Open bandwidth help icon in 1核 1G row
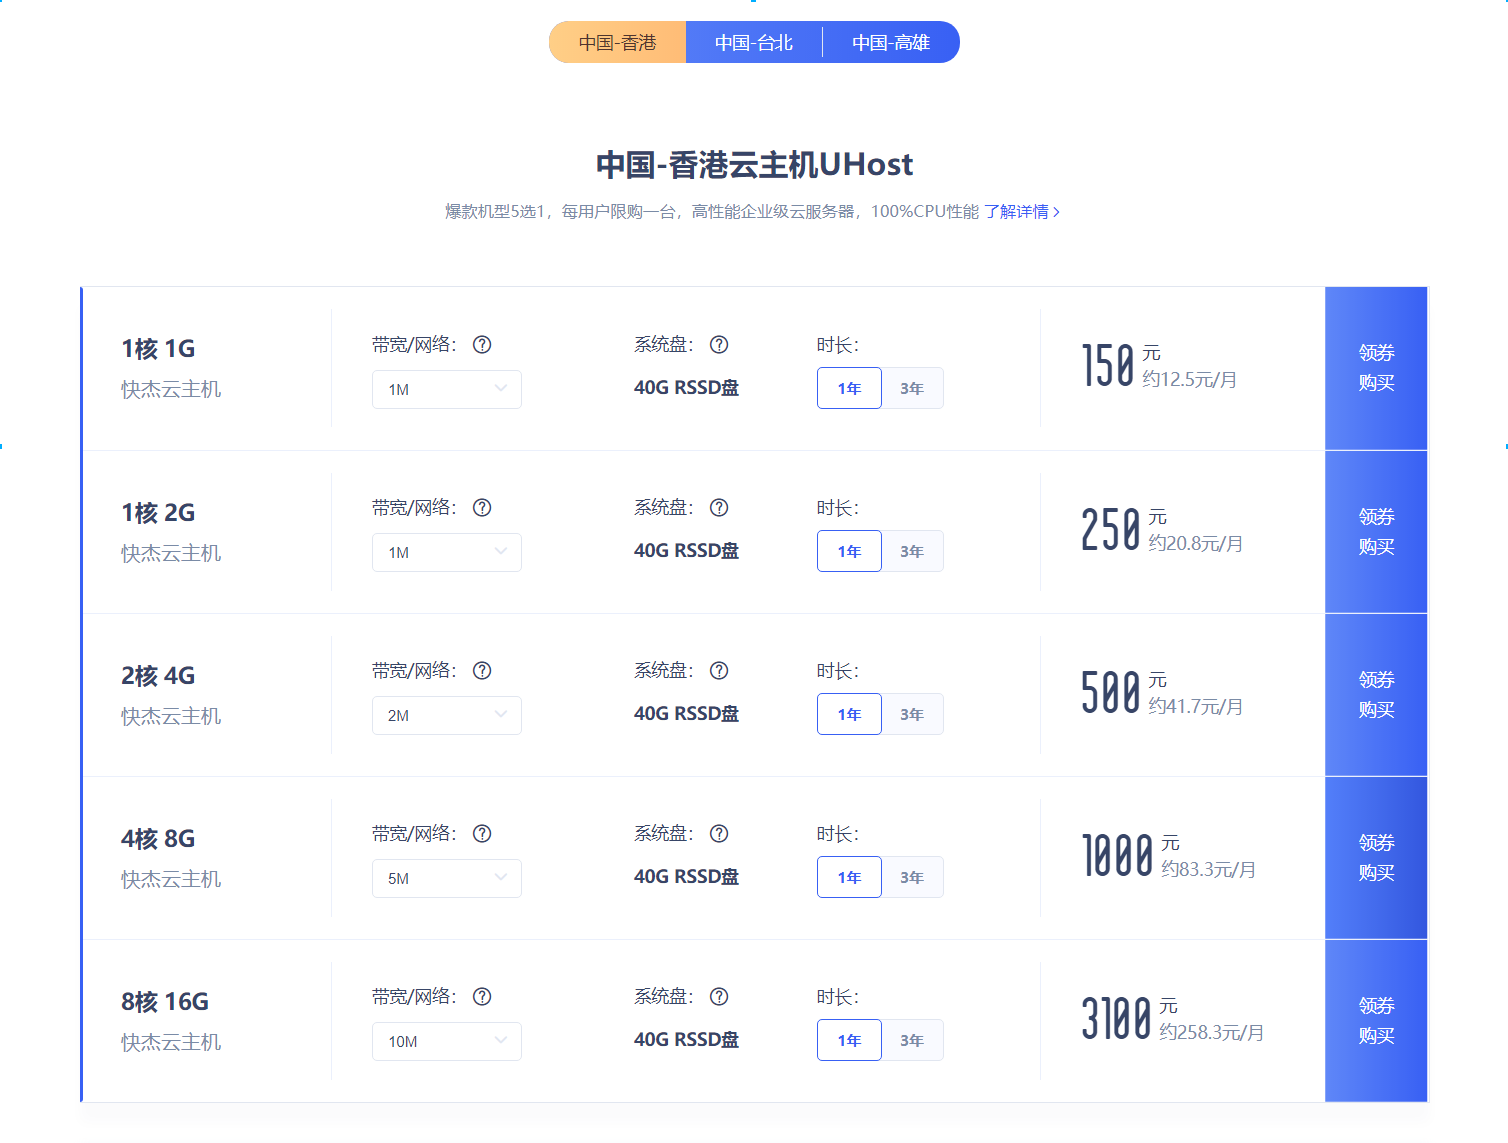1508x1143 pixels. point(482,345)
